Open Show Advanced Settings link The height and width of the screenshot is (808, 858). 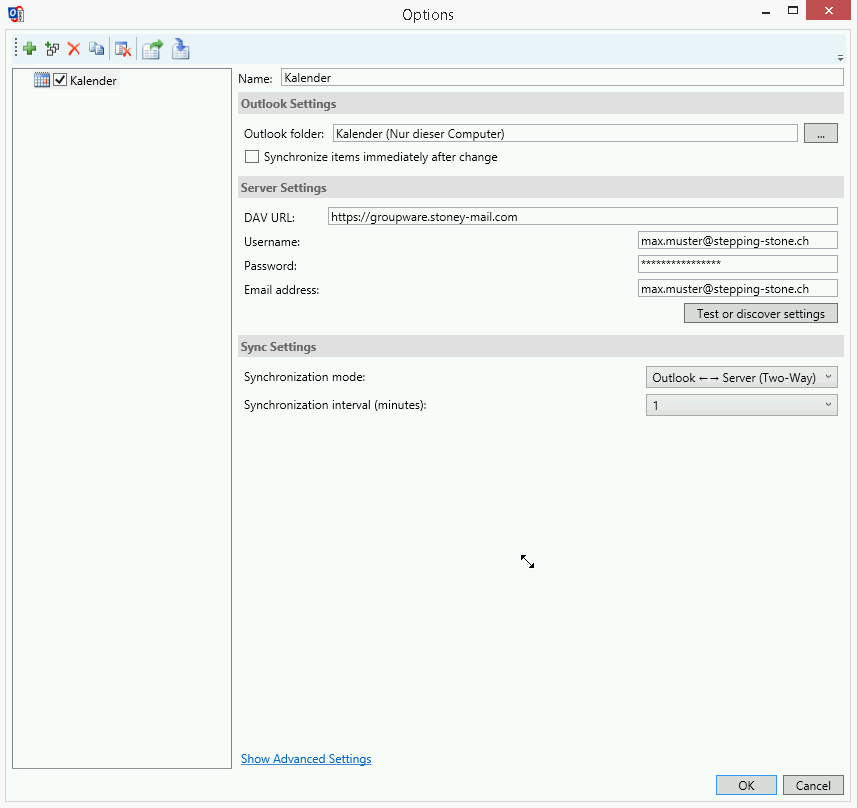(306, 759)
